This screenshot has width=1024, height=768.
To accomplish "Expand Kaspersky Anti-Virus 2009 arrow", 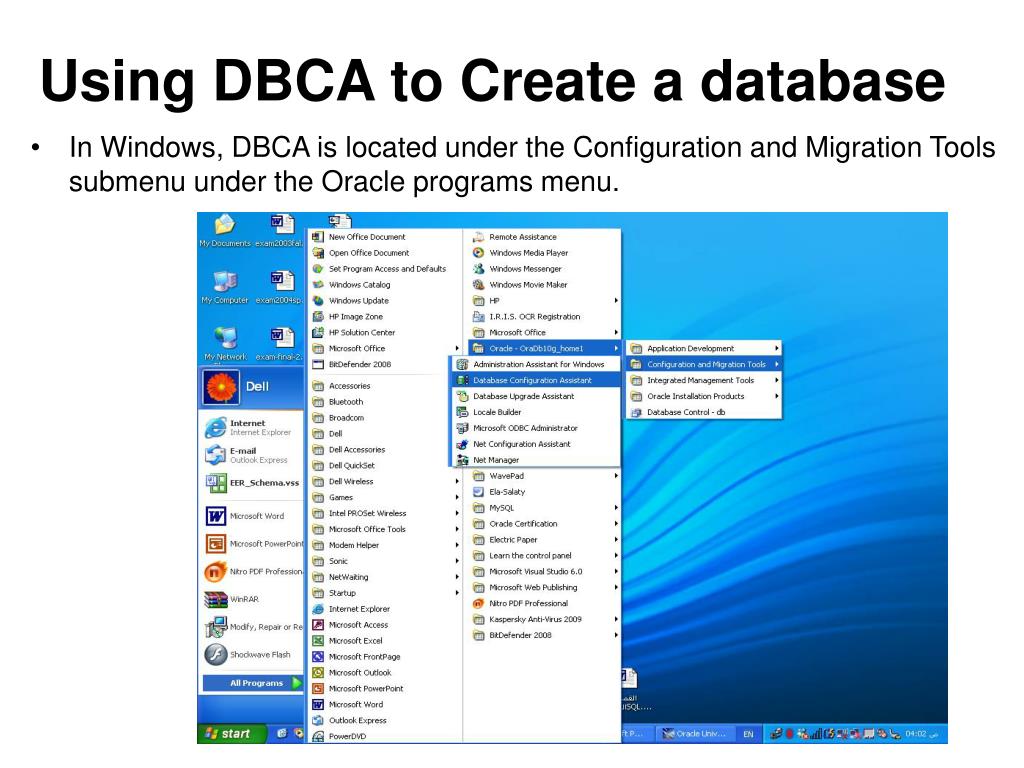I will 616,619.
